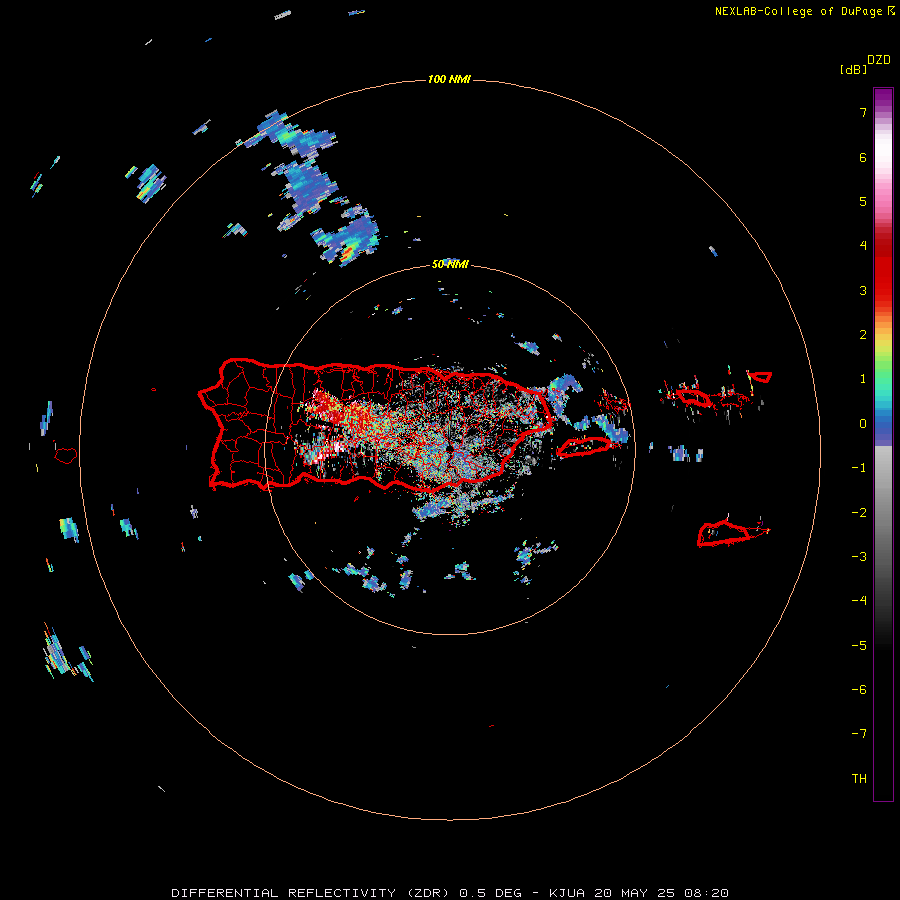Click the St. Croix island outline in the southeast
Viewport: 900px width, 900px height.
(x=733, y=533)
